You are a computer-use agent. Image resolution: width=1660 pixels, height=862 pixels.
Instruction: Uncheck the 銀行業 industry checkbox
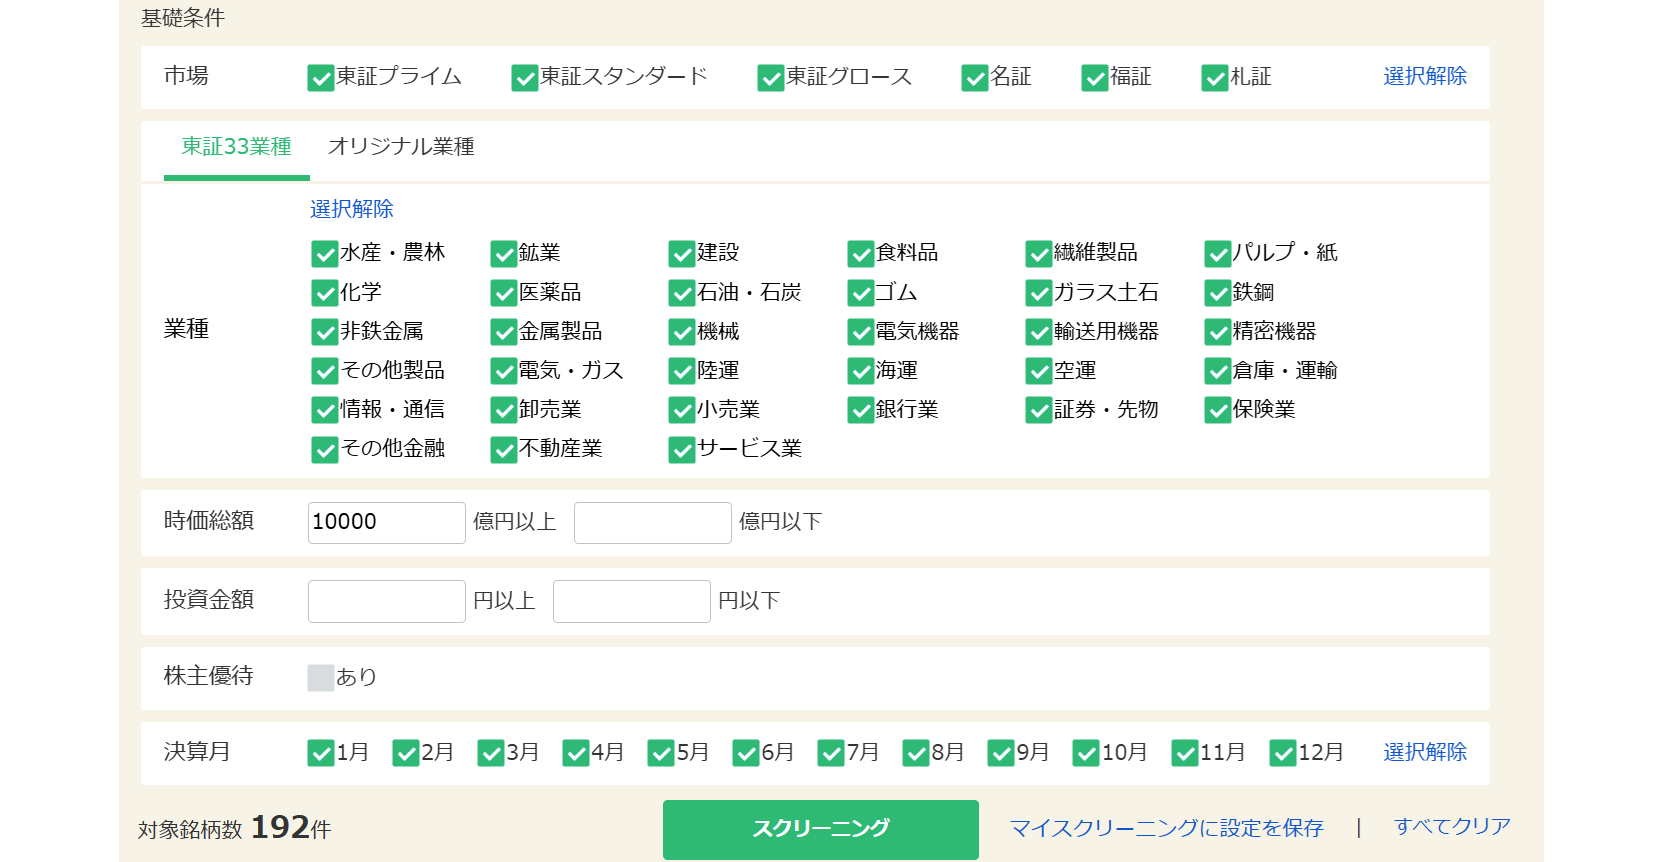click(860, 410)
